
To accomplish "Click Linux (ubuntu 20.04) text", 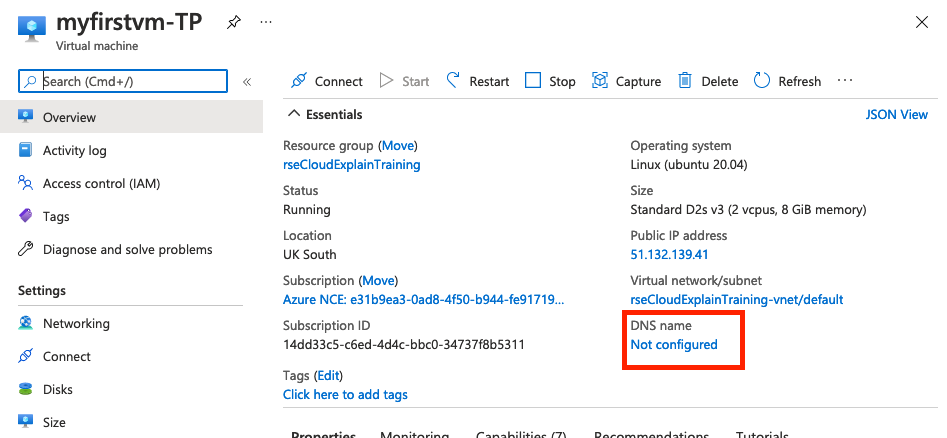I will 690,164.
